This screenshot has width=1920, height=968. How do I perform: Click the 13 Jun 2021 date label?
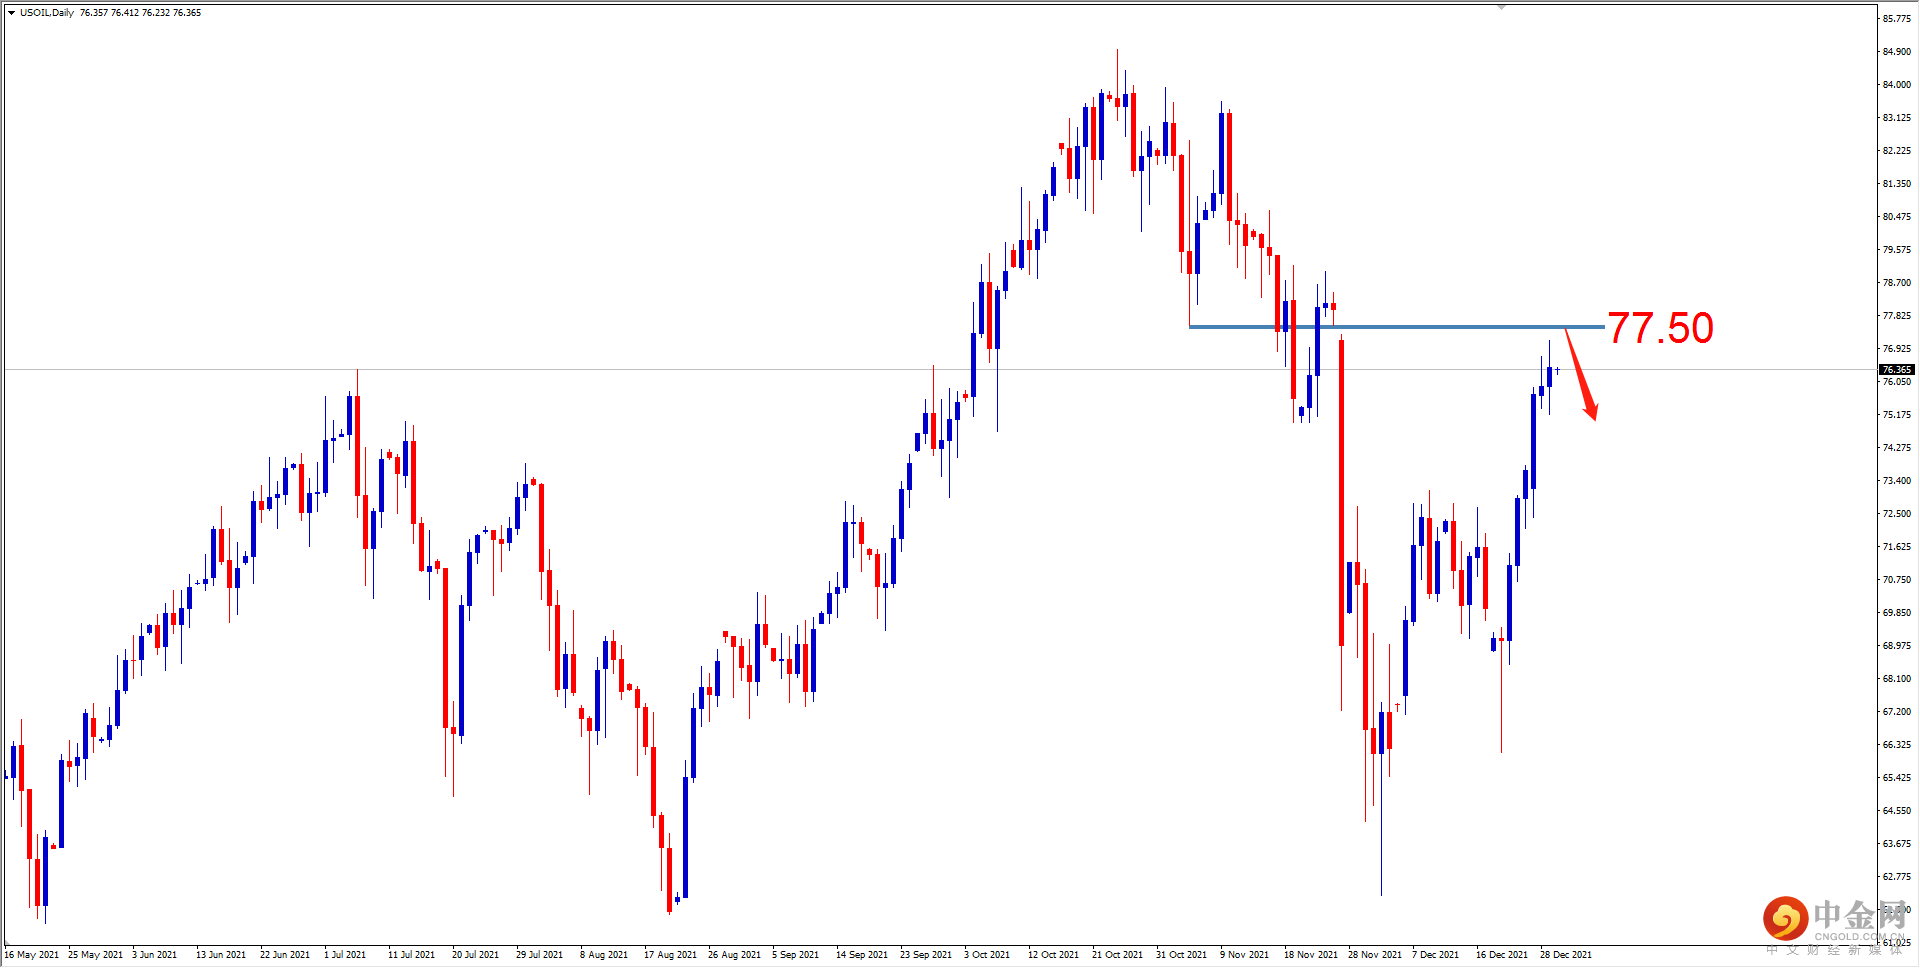point(221,955)
